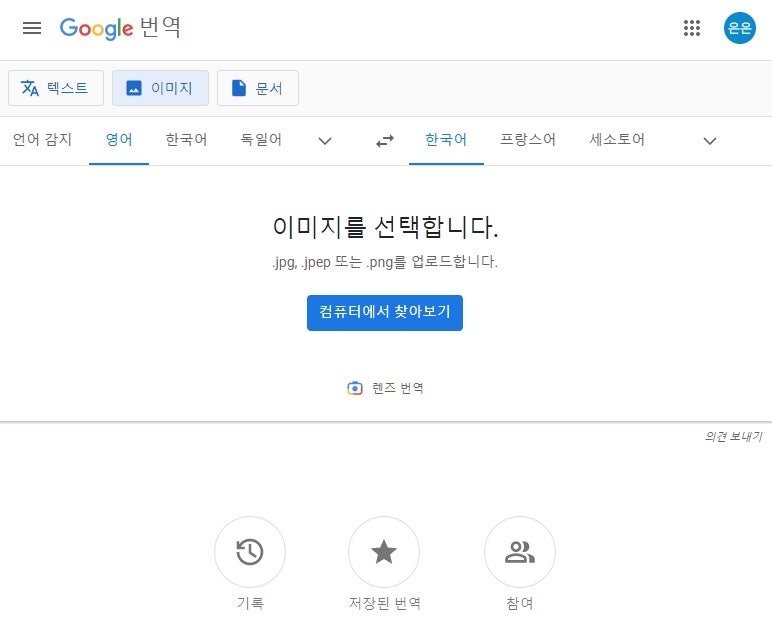Expand more target languages chevron
The width and height of the screenshot is (772, 632).
(709, 141)
